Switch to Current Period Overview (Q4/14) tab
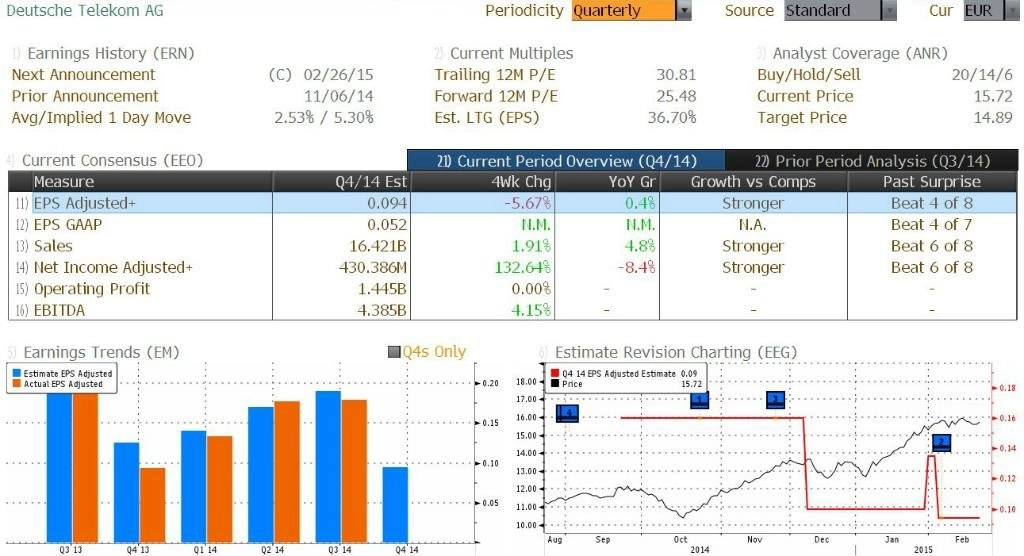 pyautogui.click(x=566, y=161)
